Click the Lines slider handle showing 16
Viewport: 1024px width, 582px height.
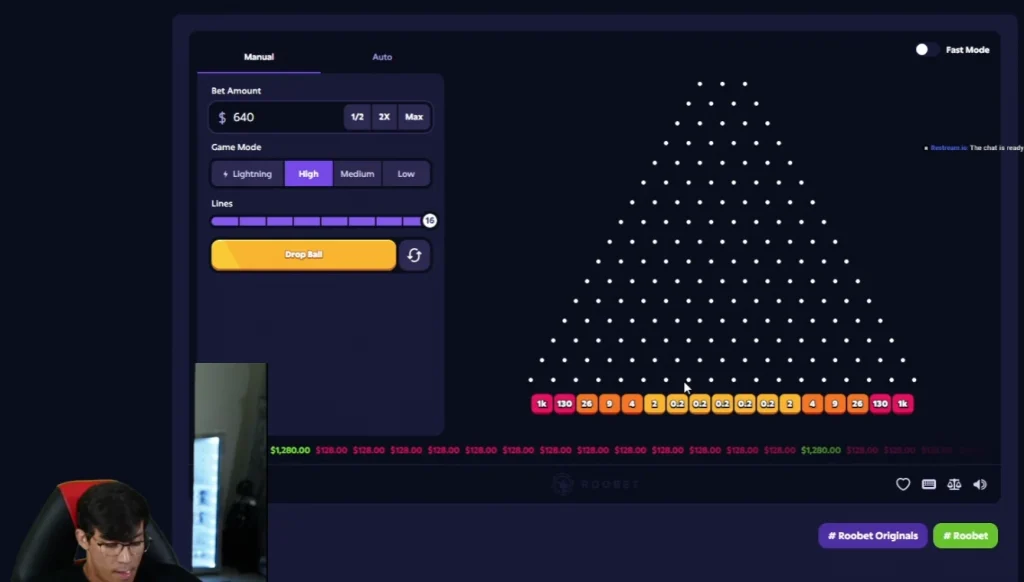click(429, 221)
